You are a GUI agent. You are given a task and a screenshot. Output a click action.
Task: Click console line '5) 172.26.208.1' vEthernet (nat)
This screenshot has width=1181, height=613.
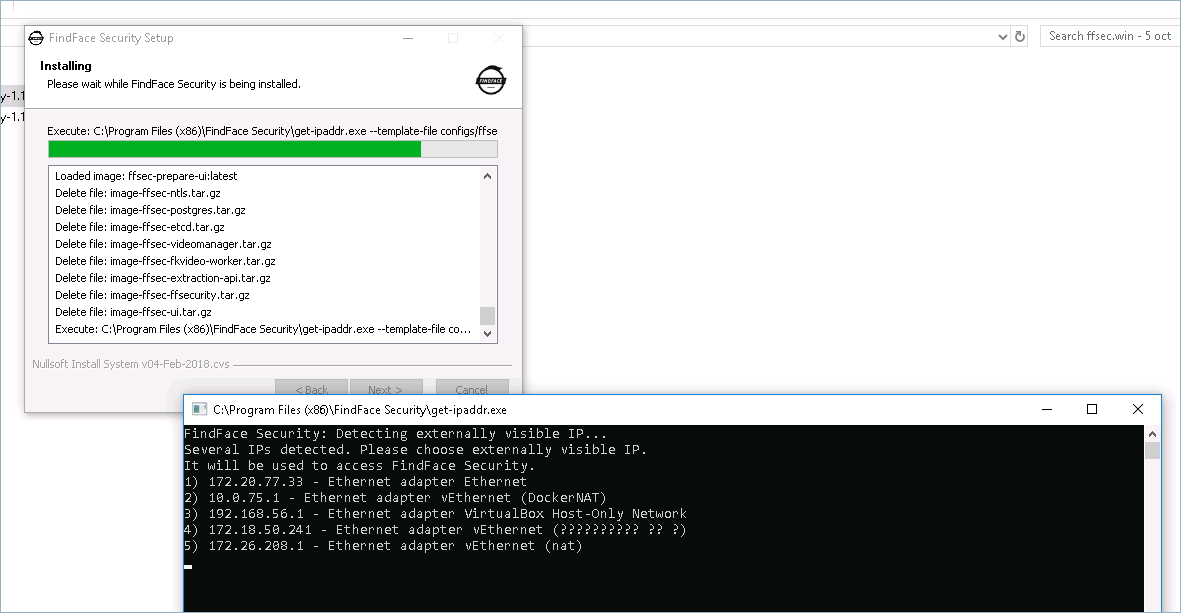pos(383,546)
